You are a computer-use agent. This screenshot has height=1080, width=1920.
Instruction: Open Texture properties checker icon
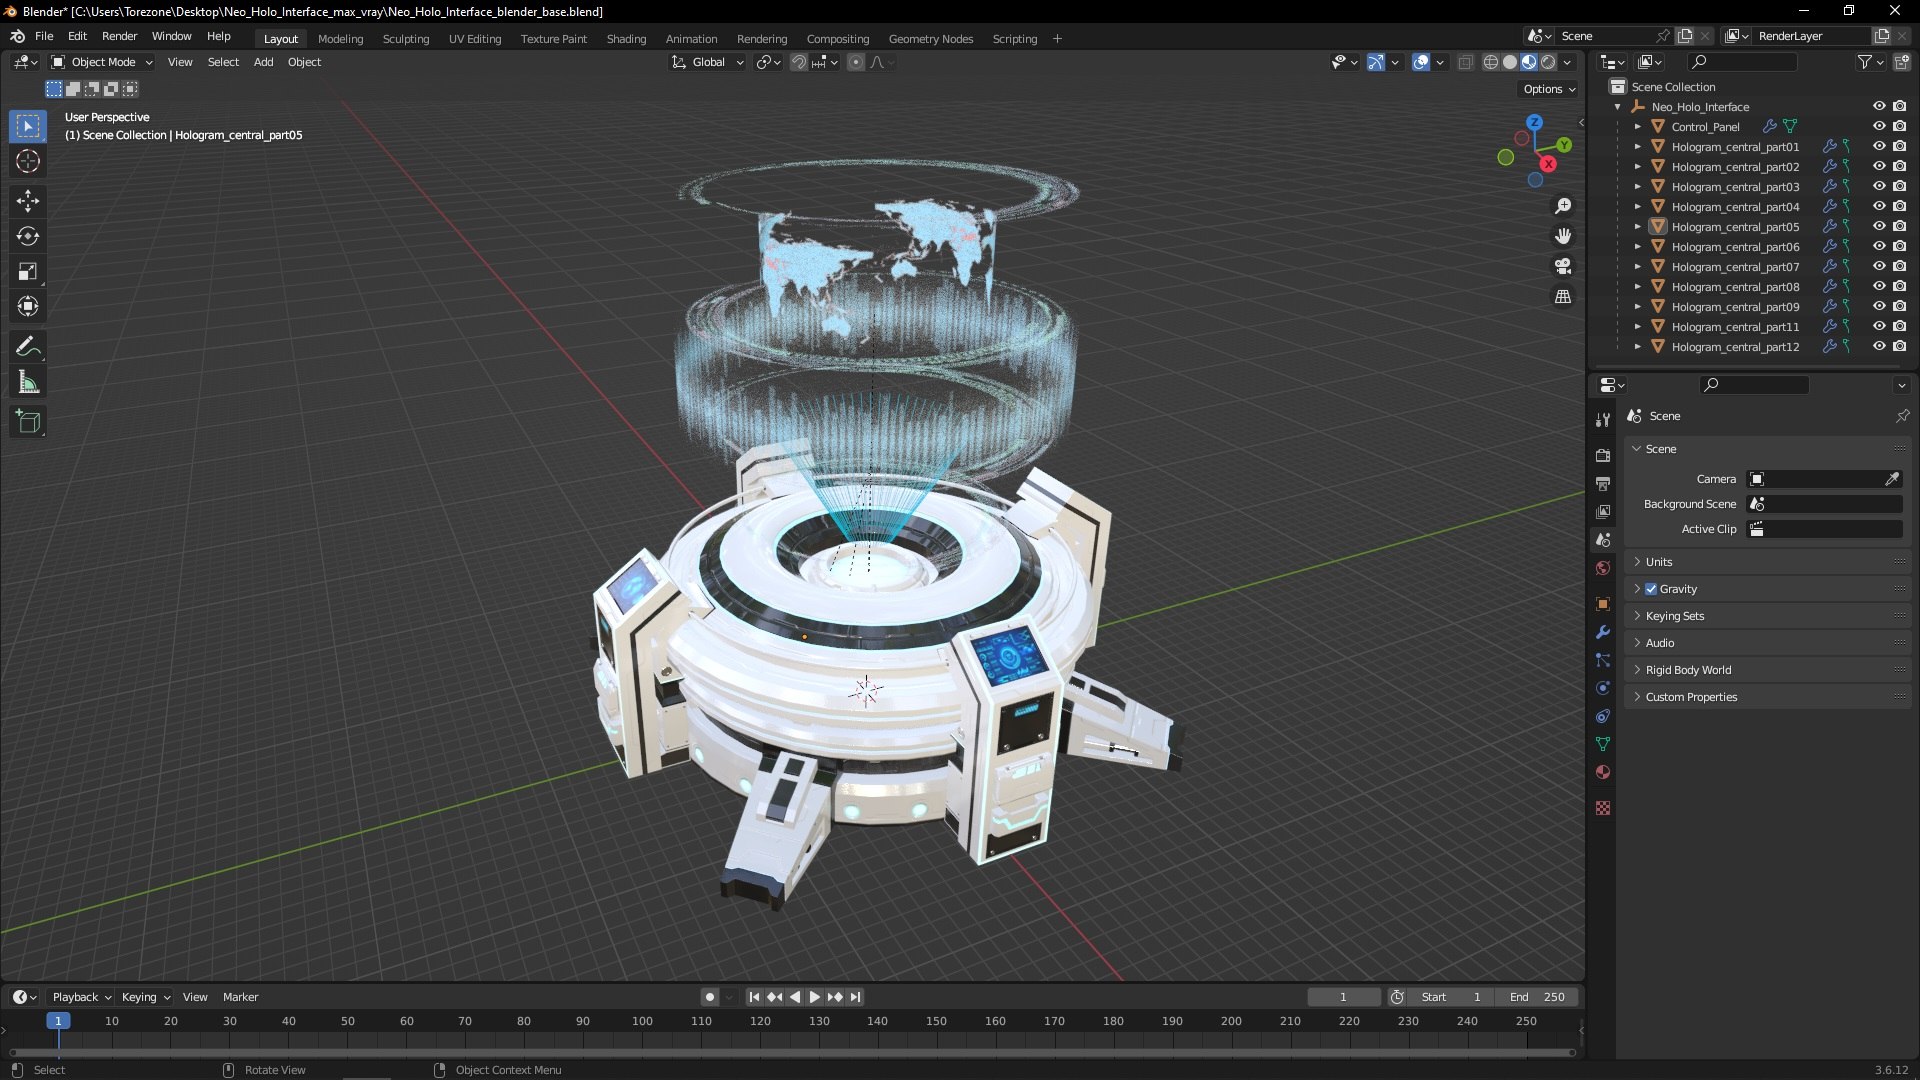click(x=1603, y=808)
